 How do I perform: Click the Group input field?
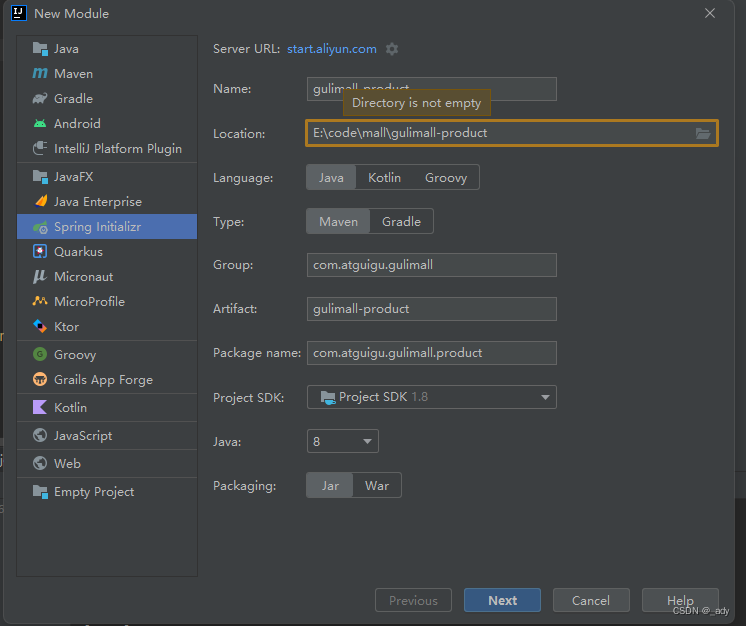click(432, 265)
